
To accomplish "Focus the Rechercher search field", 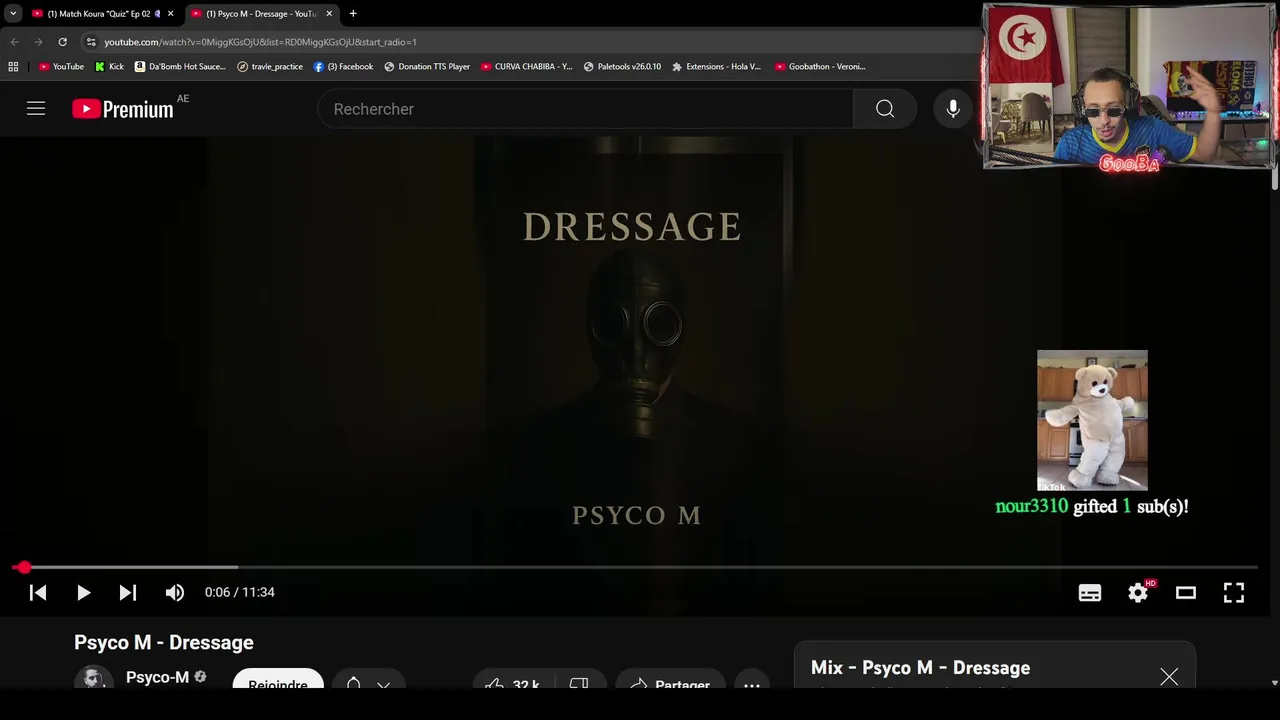I will 585,109.
